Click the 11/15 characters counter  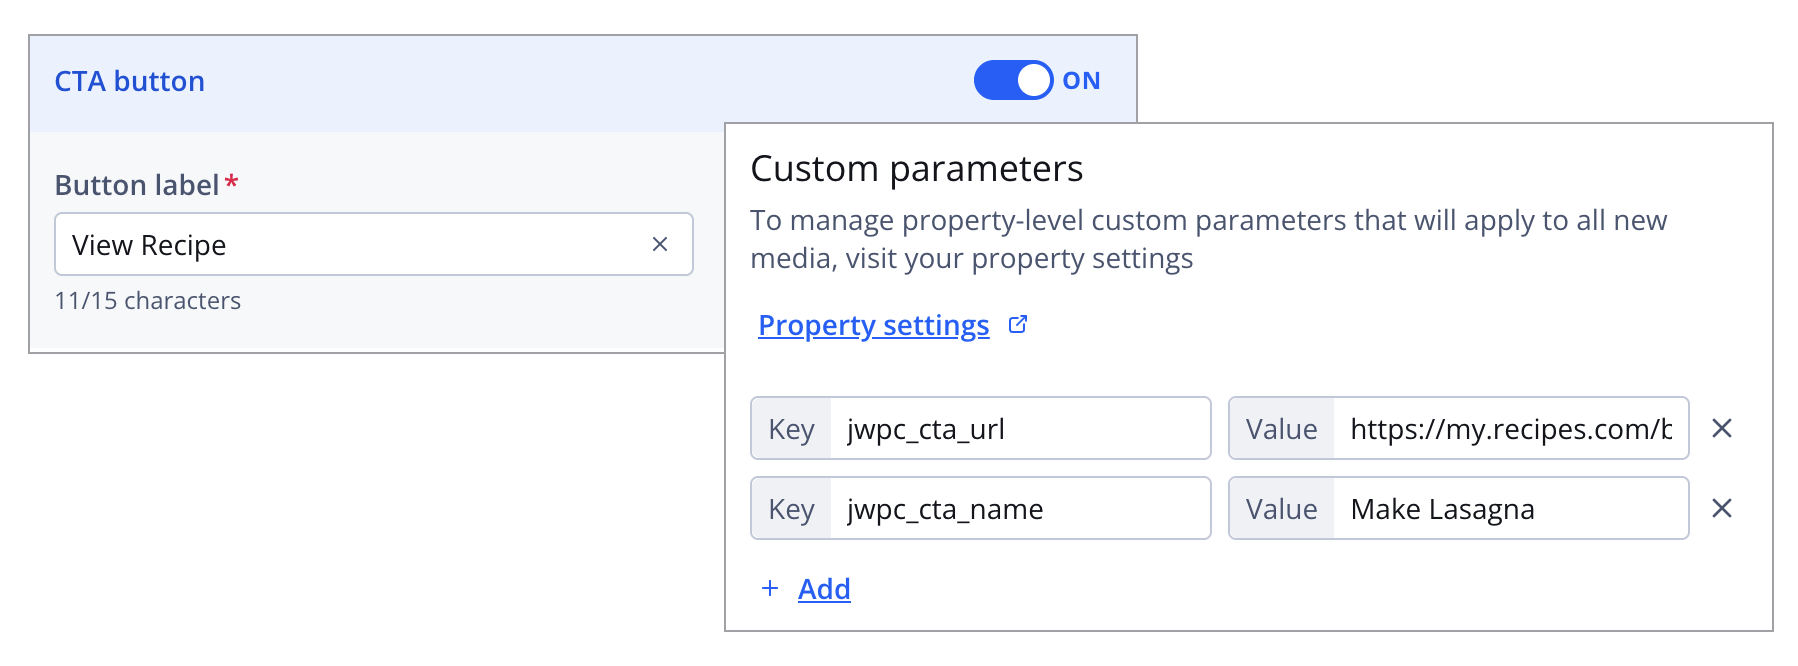point(148,300)
